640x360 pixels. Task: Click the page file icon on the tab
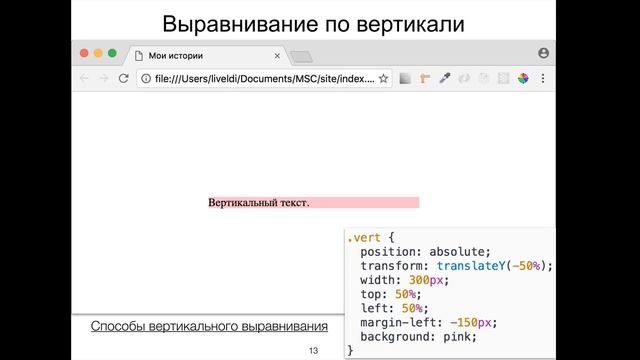click(x=139, y=56)
